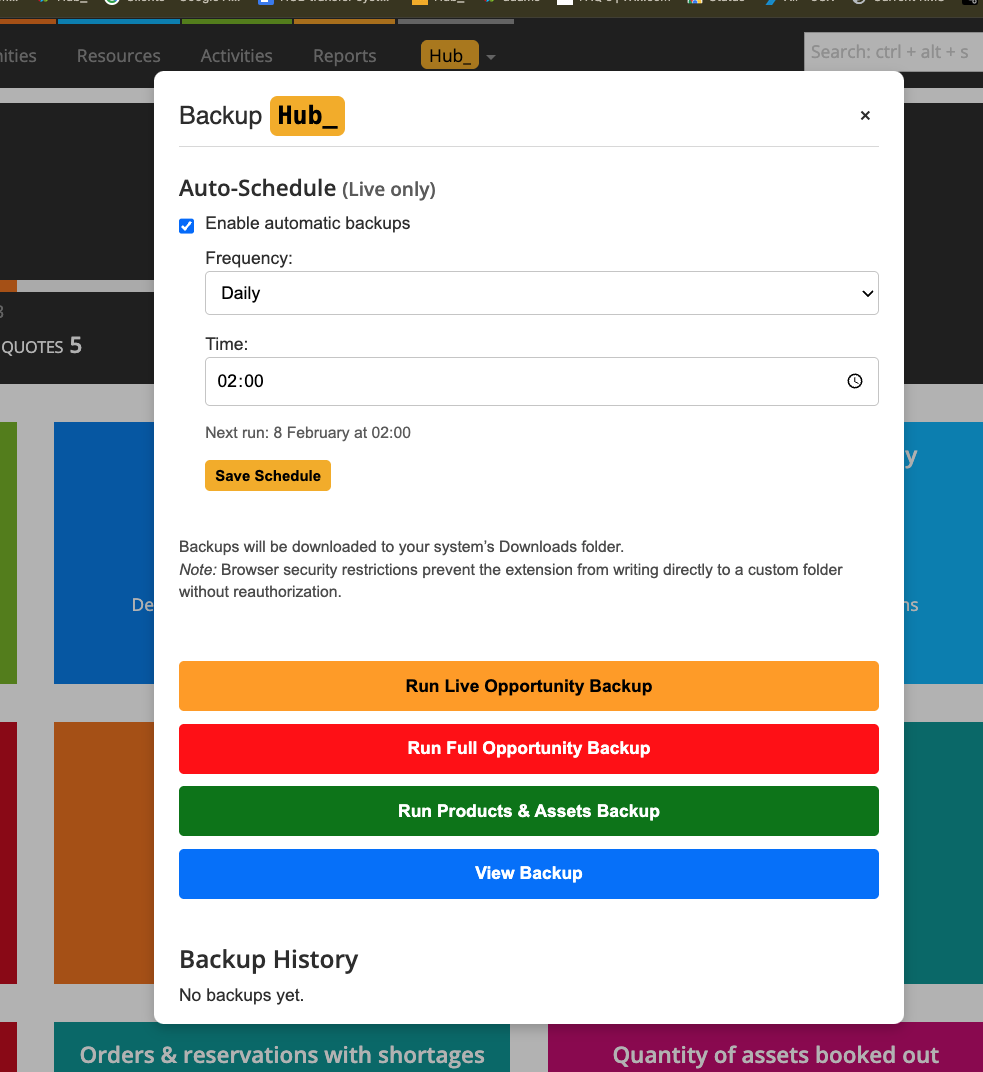The image size is (983, 1072).
Task: Run Products & Assets Backup
Action: 528,811
